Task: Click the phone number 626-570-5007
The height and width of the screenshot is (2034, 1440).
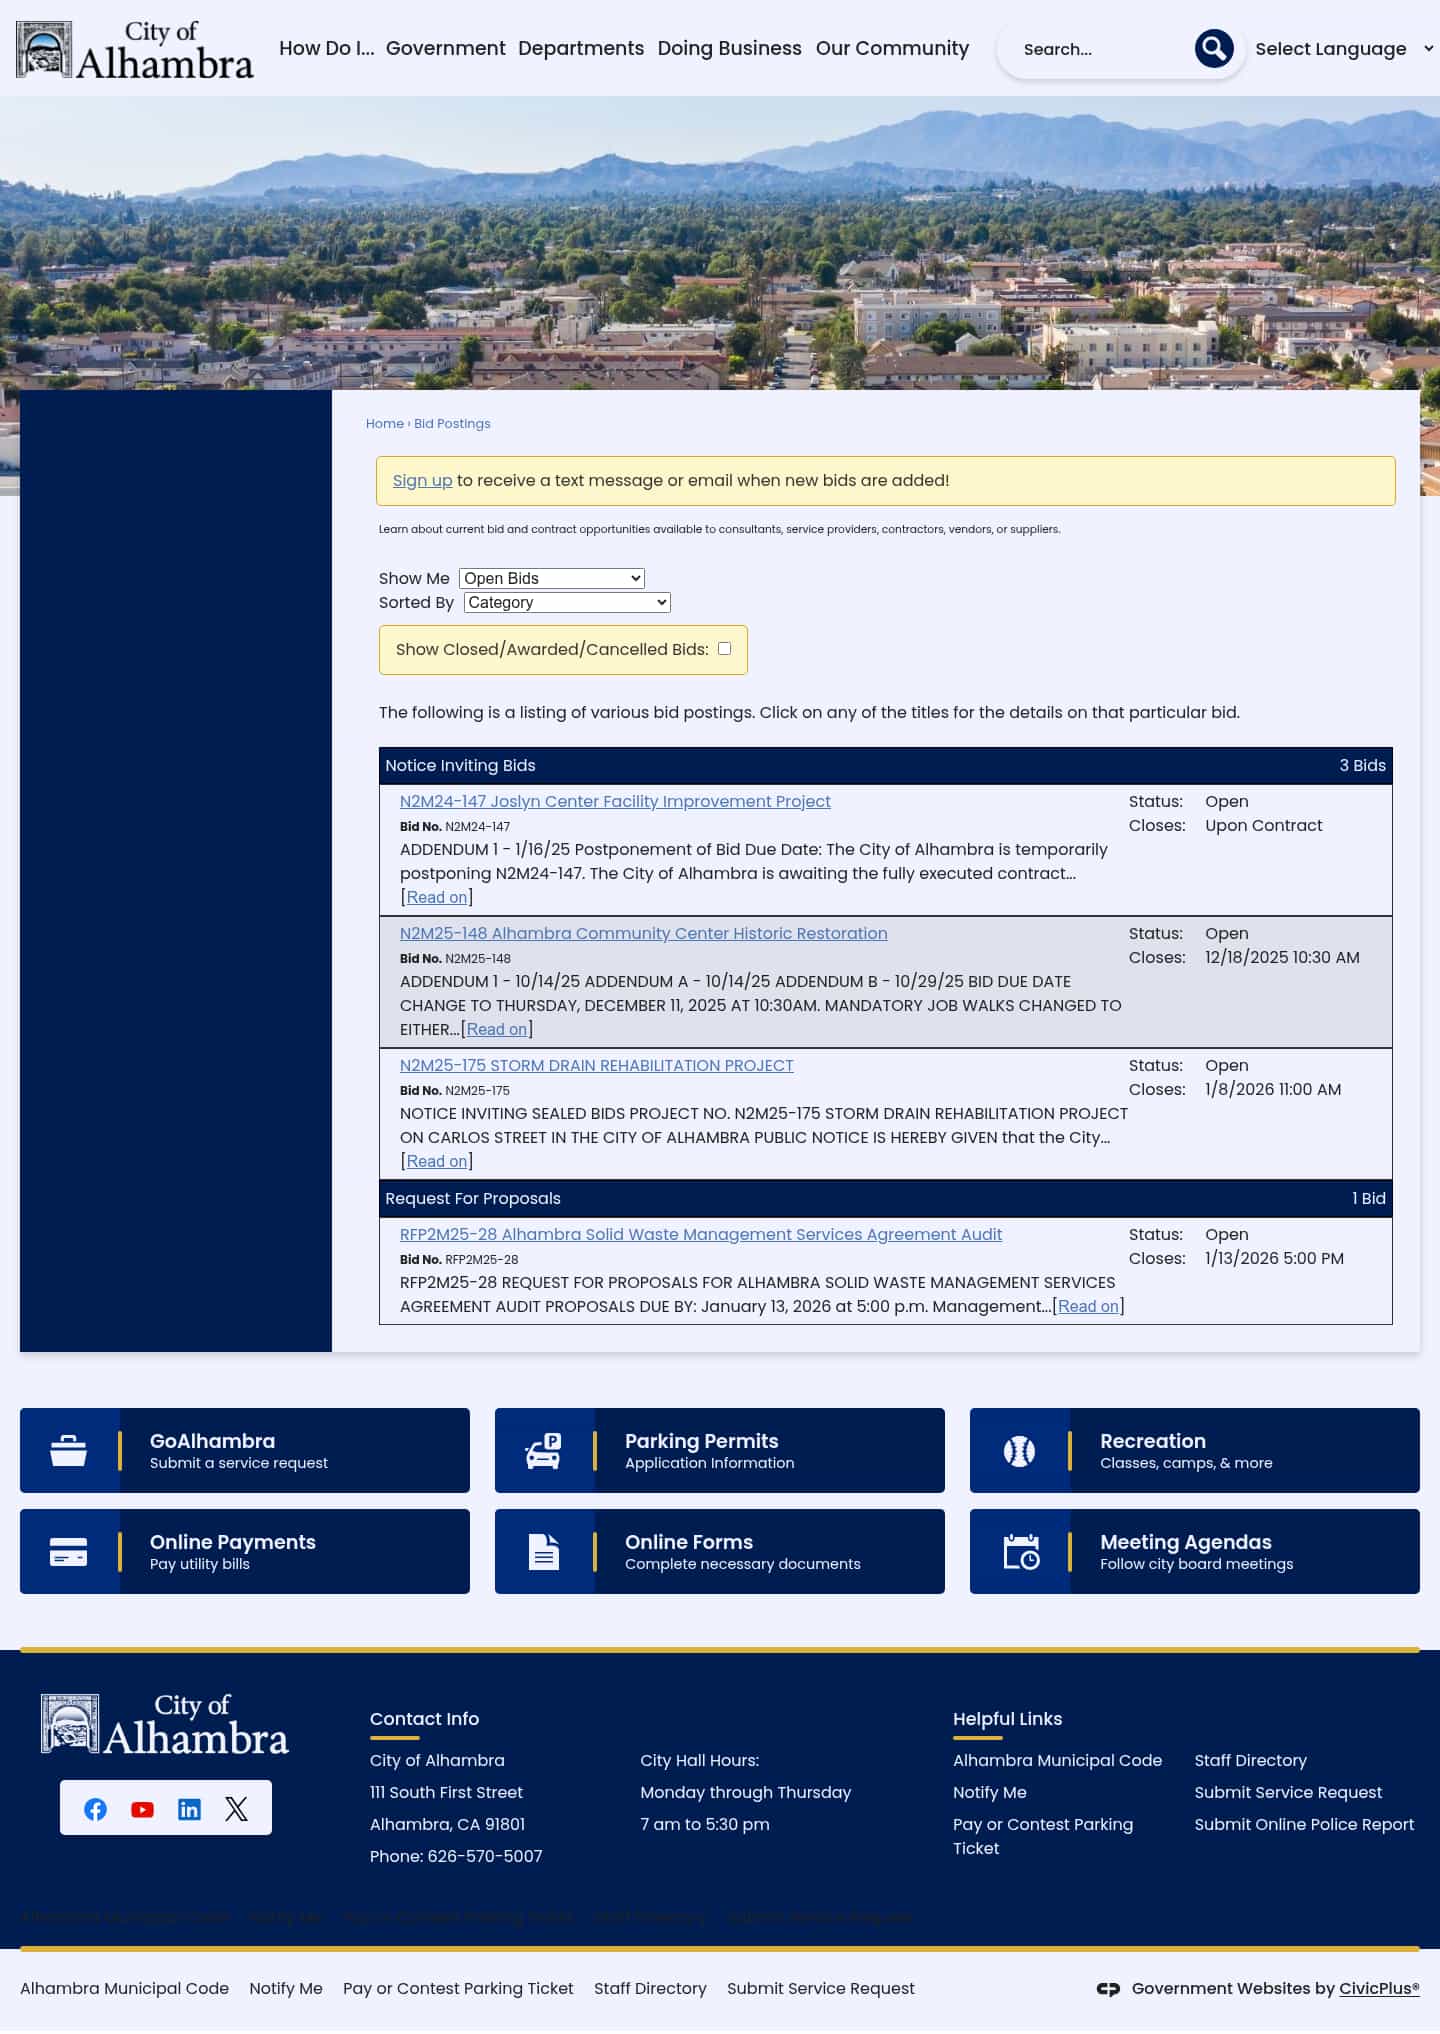Action: pyautogui.click(x=485, y=1856)
